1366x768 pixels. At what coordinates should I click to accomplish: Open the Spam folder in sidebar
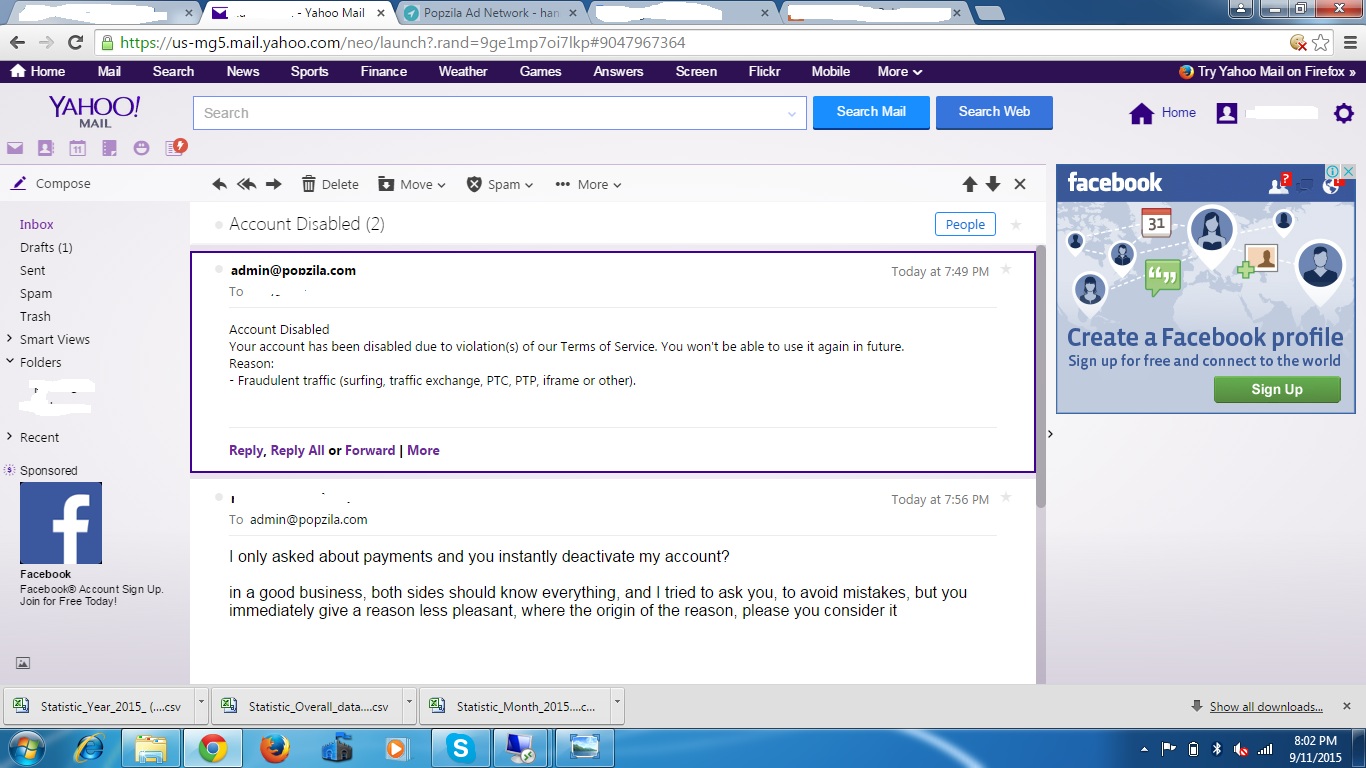click(36, 293)
